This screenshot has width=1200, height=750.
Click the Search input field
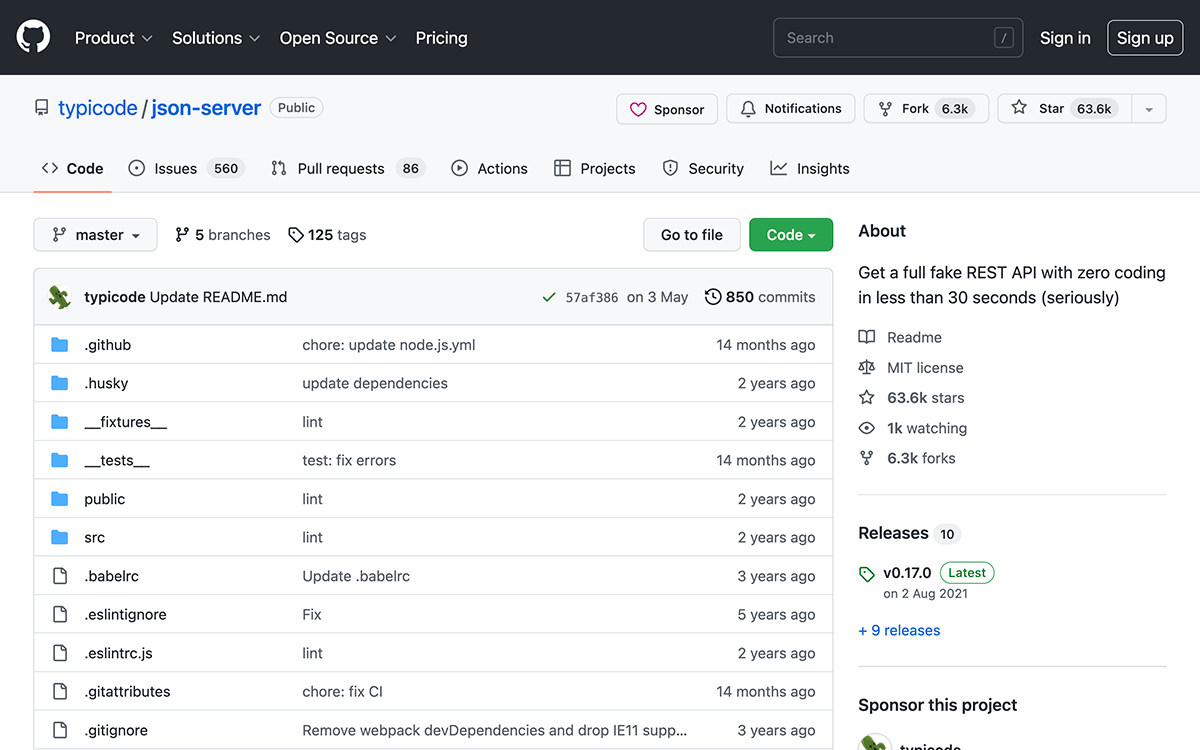tap(897, 37)
